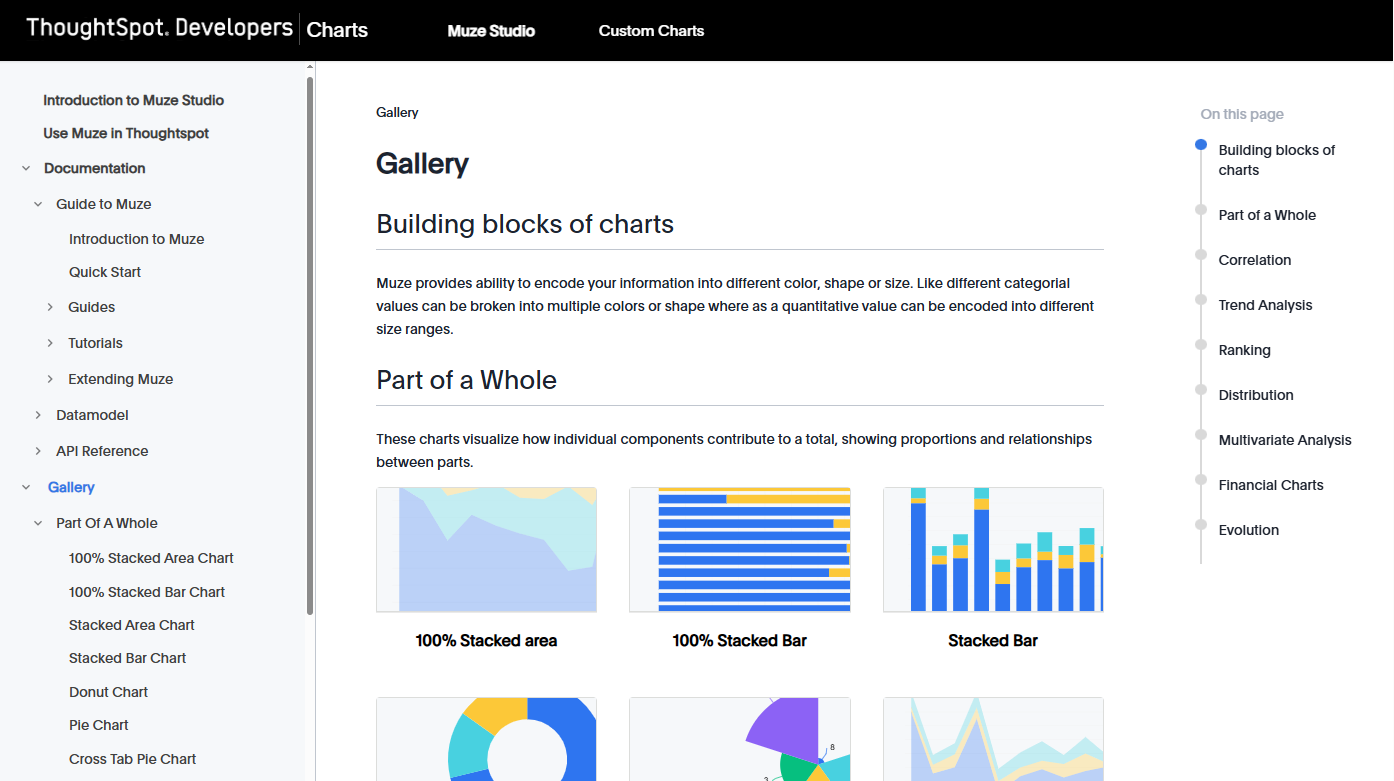Click the Correlation bullet marker
Image resolution: width=1394 pixels, height=781 pixels.
(x=1201, y=255)
